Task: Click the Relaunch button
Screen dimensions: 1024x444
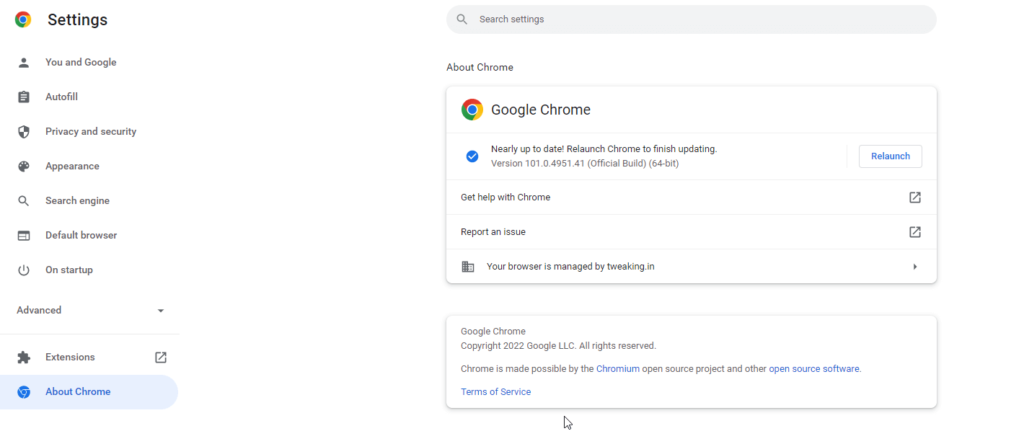Action: coord(890,156)
